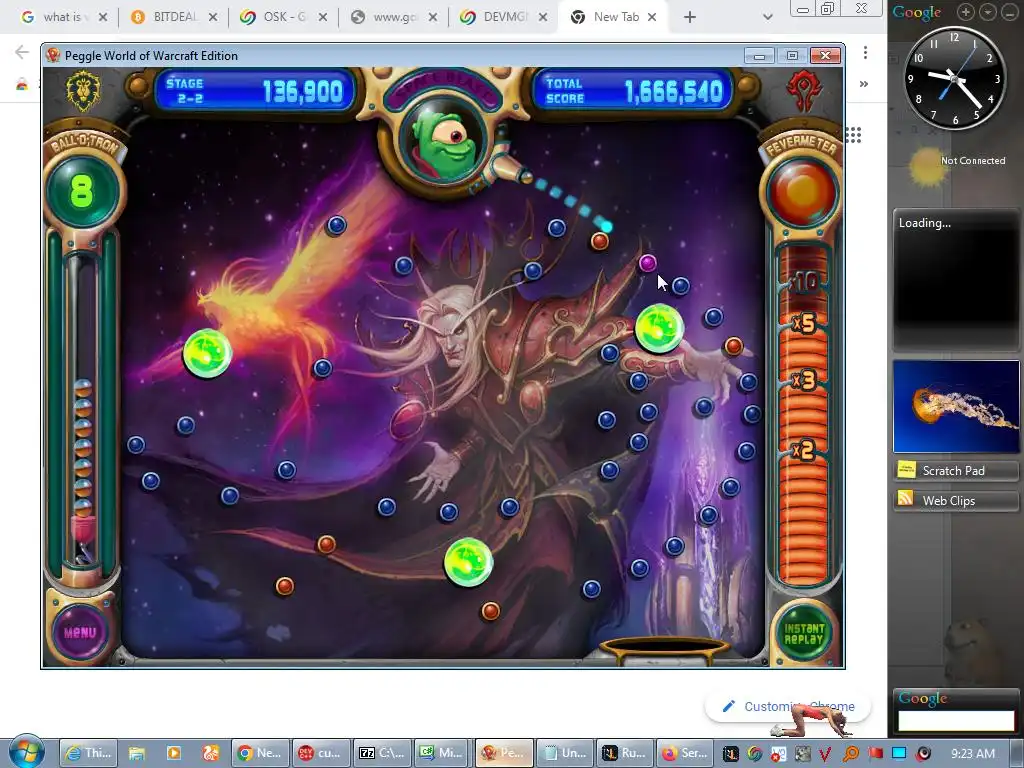1024x768 pixels.
Task: Click the analog clock gadget
Action: coord(954,78)
